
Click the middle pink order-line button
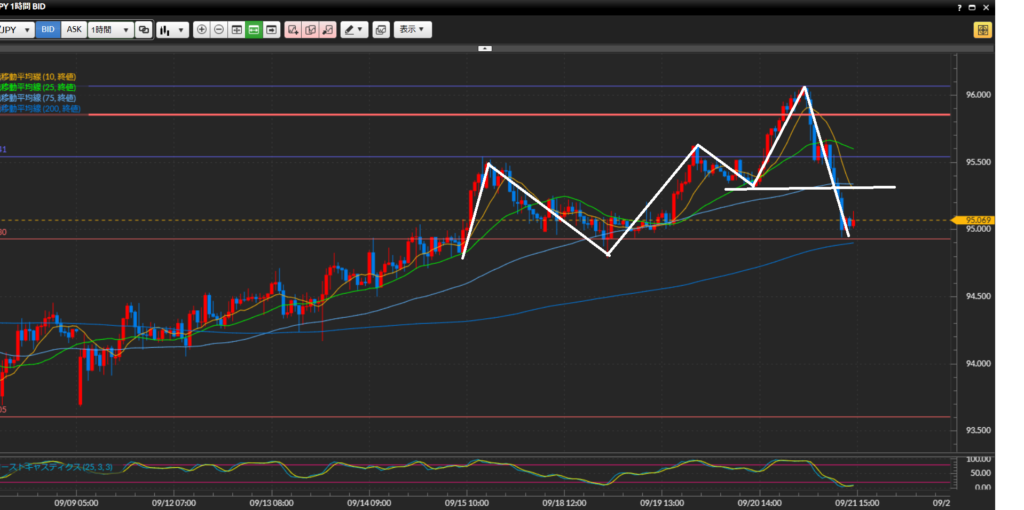tap(310, 30)
